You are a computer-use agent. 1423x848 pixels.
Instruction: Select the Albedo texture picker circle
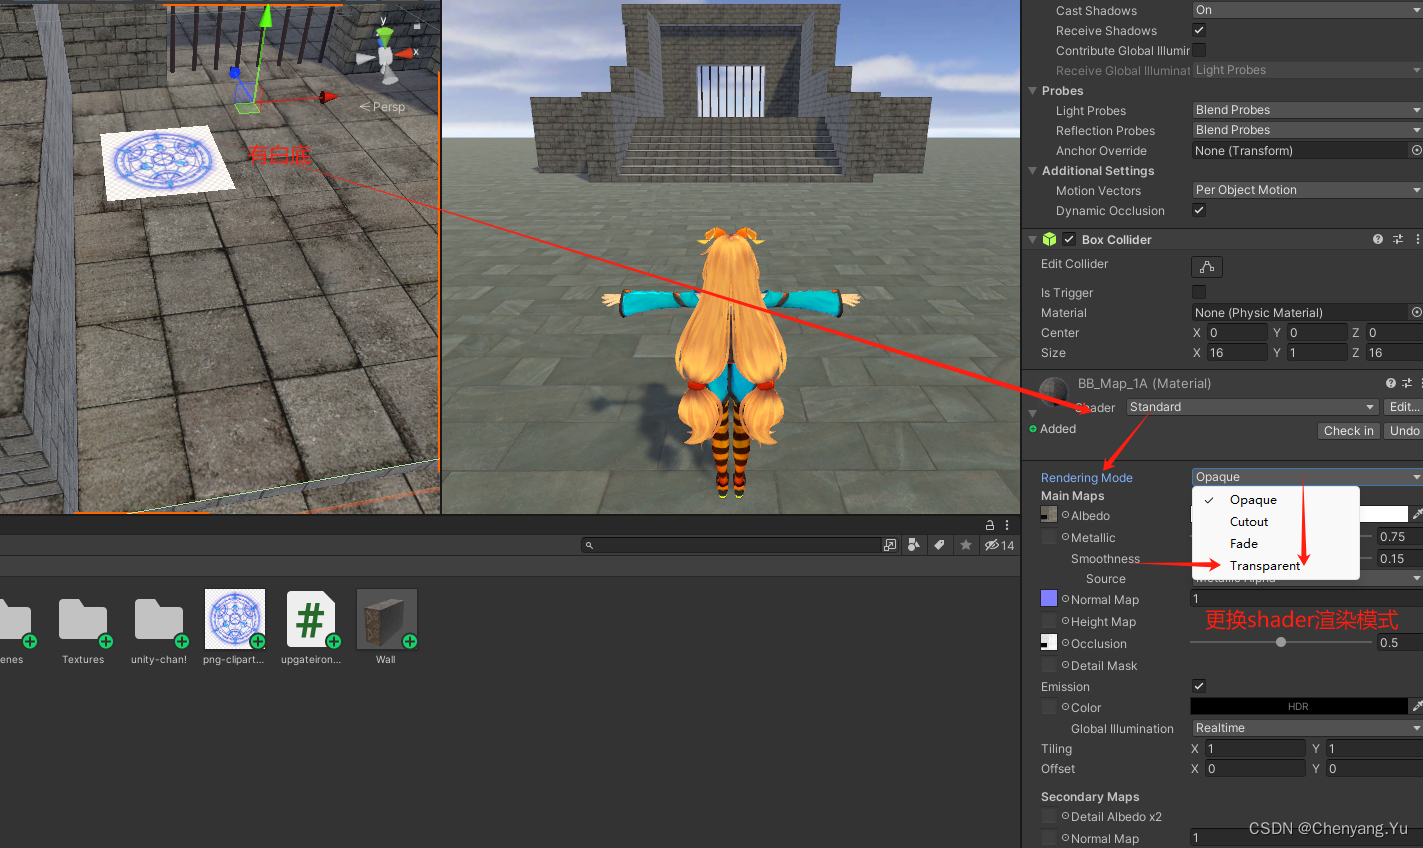coord(1065,514)
